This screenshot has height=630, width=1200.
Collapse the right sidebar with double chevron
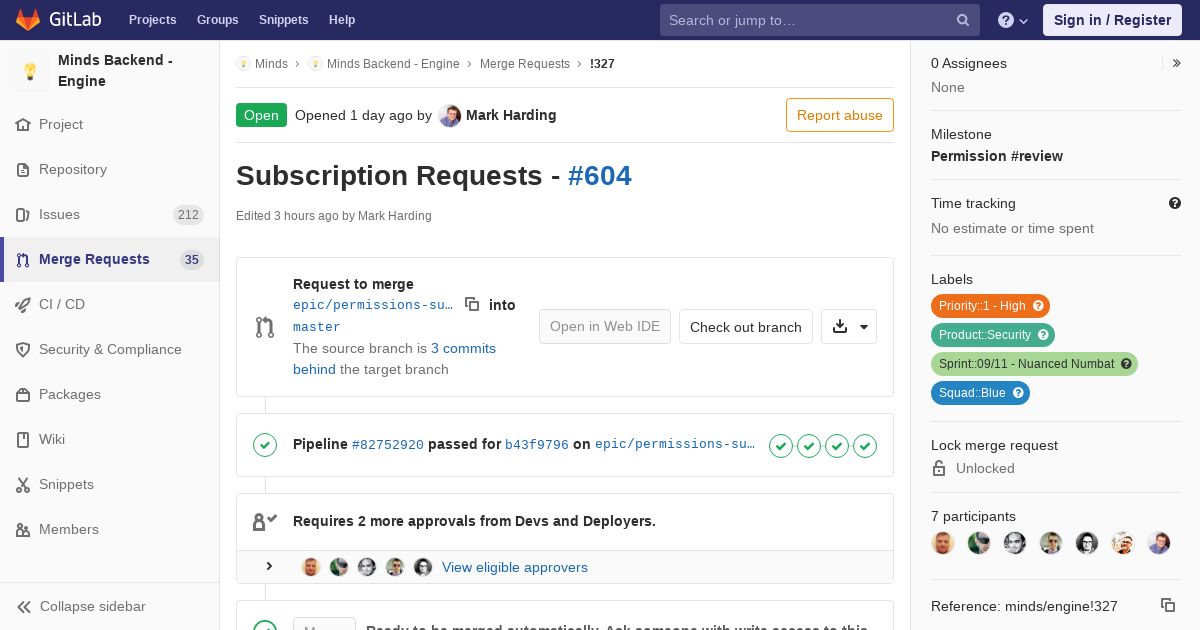(x=1176, y=63)
